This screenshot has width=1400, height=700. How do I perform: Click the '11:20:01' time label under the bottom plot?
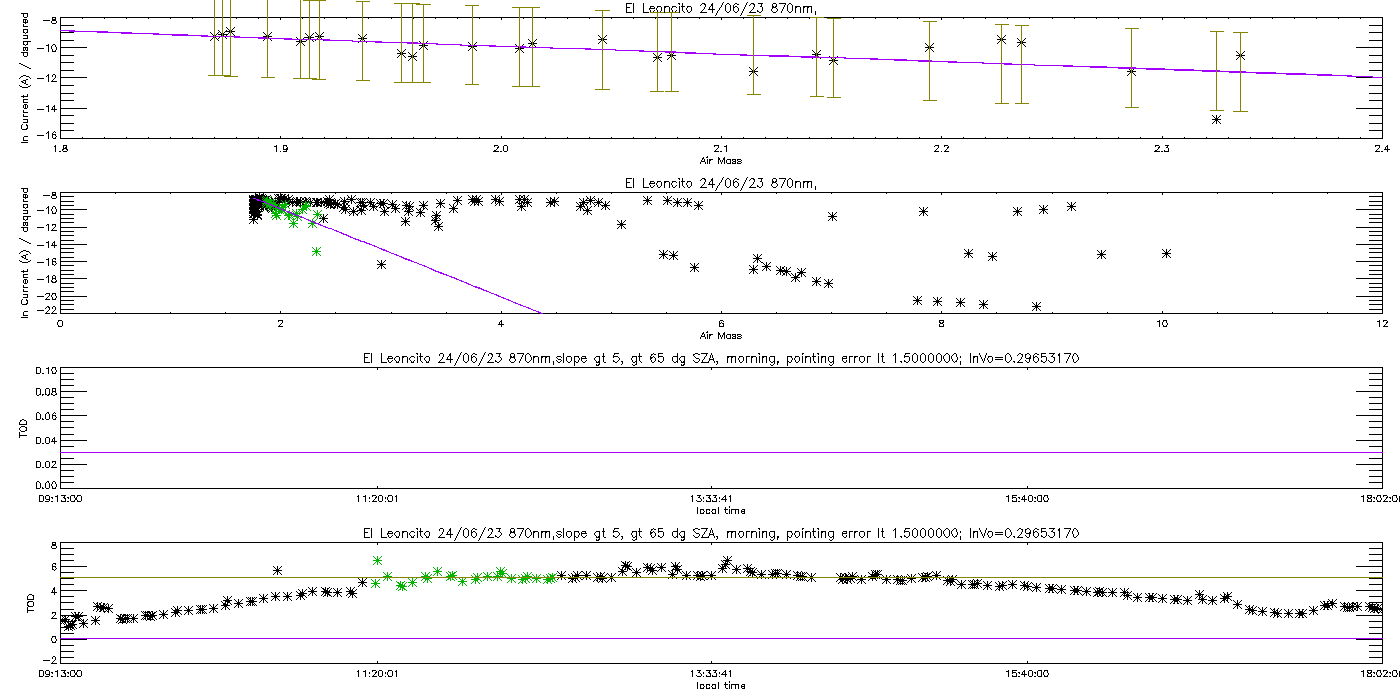pyautogui.click(x=375, y=672)
